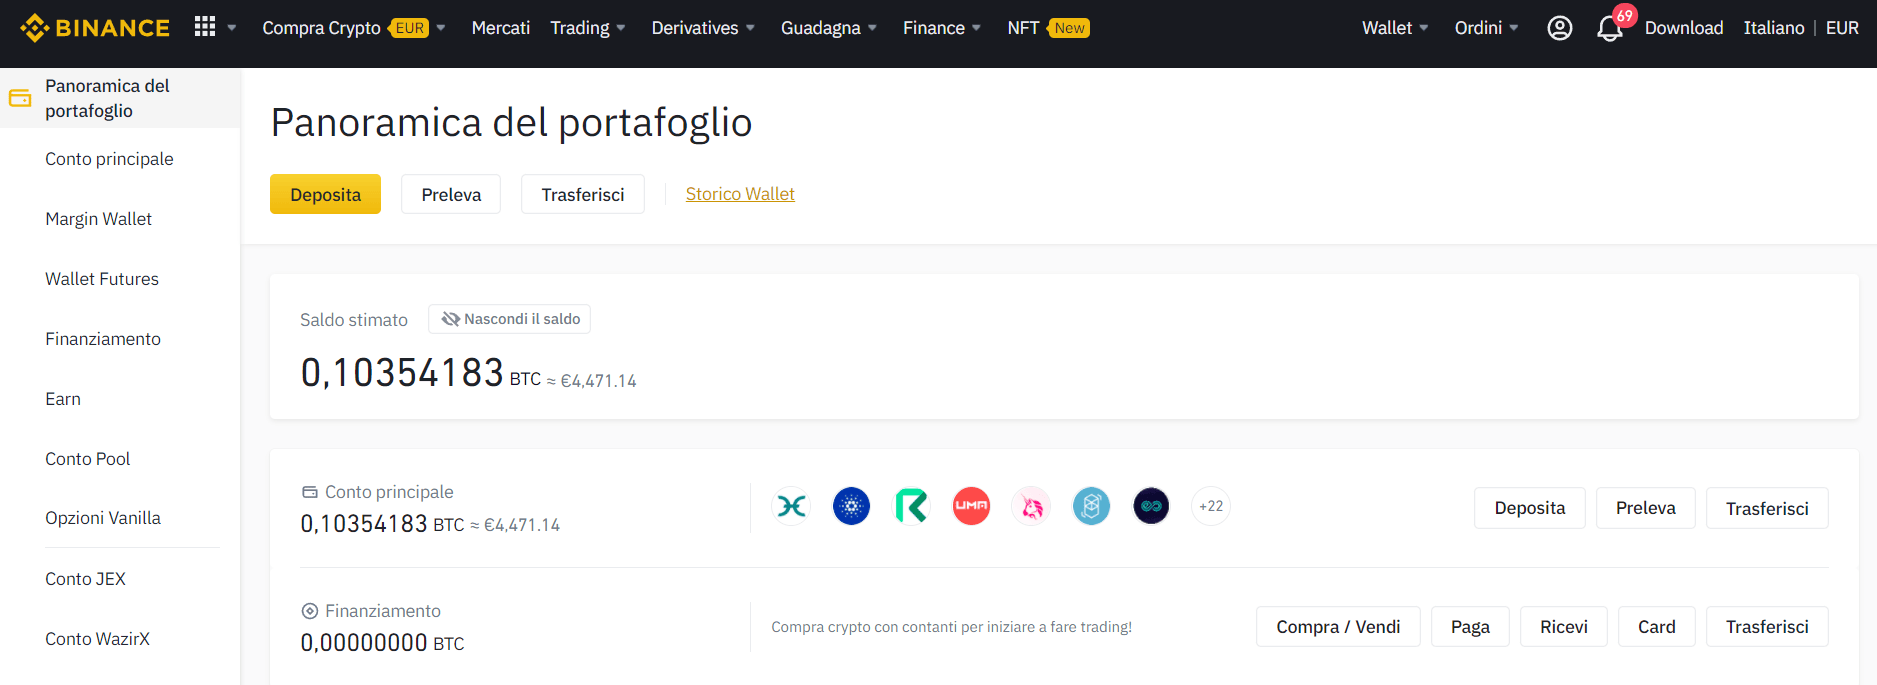Click the Ricevi button
The width and height of the screenshot is (1877, 685).
[1564, 627]
